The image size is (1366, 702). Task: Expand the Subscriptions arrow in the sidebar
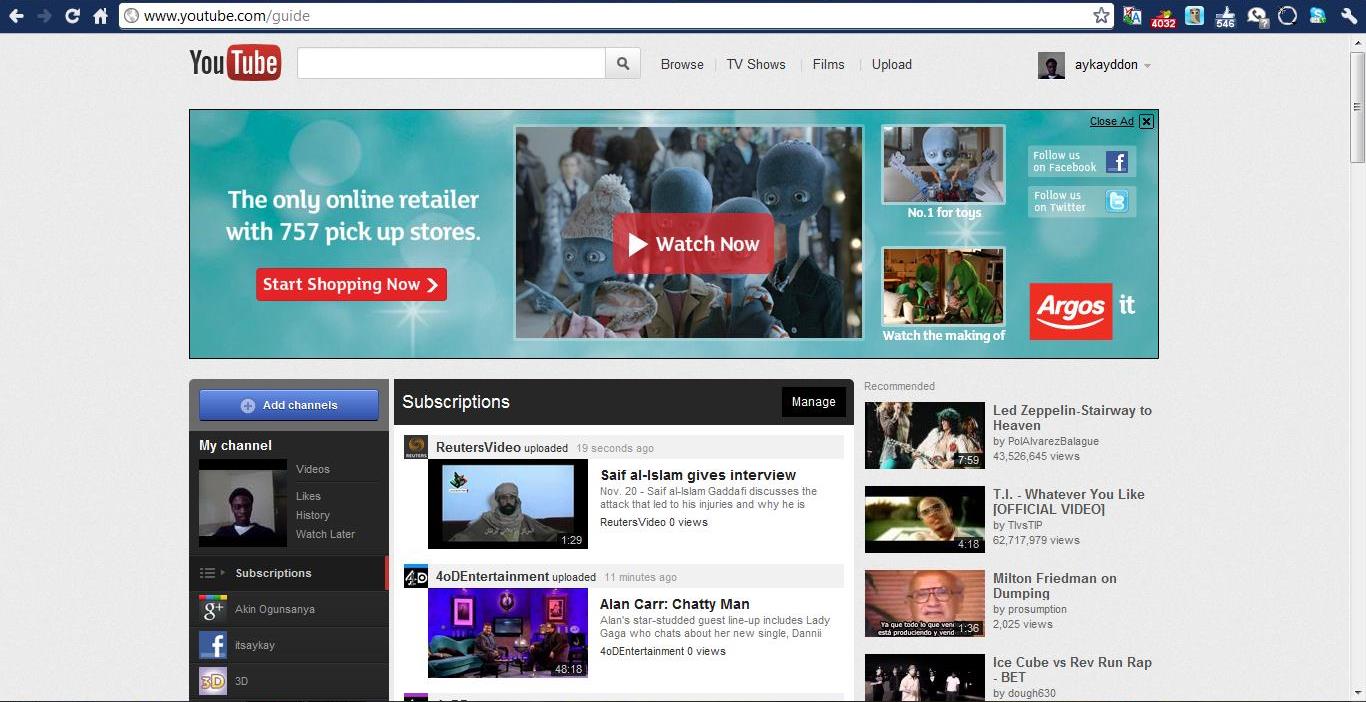223,573
